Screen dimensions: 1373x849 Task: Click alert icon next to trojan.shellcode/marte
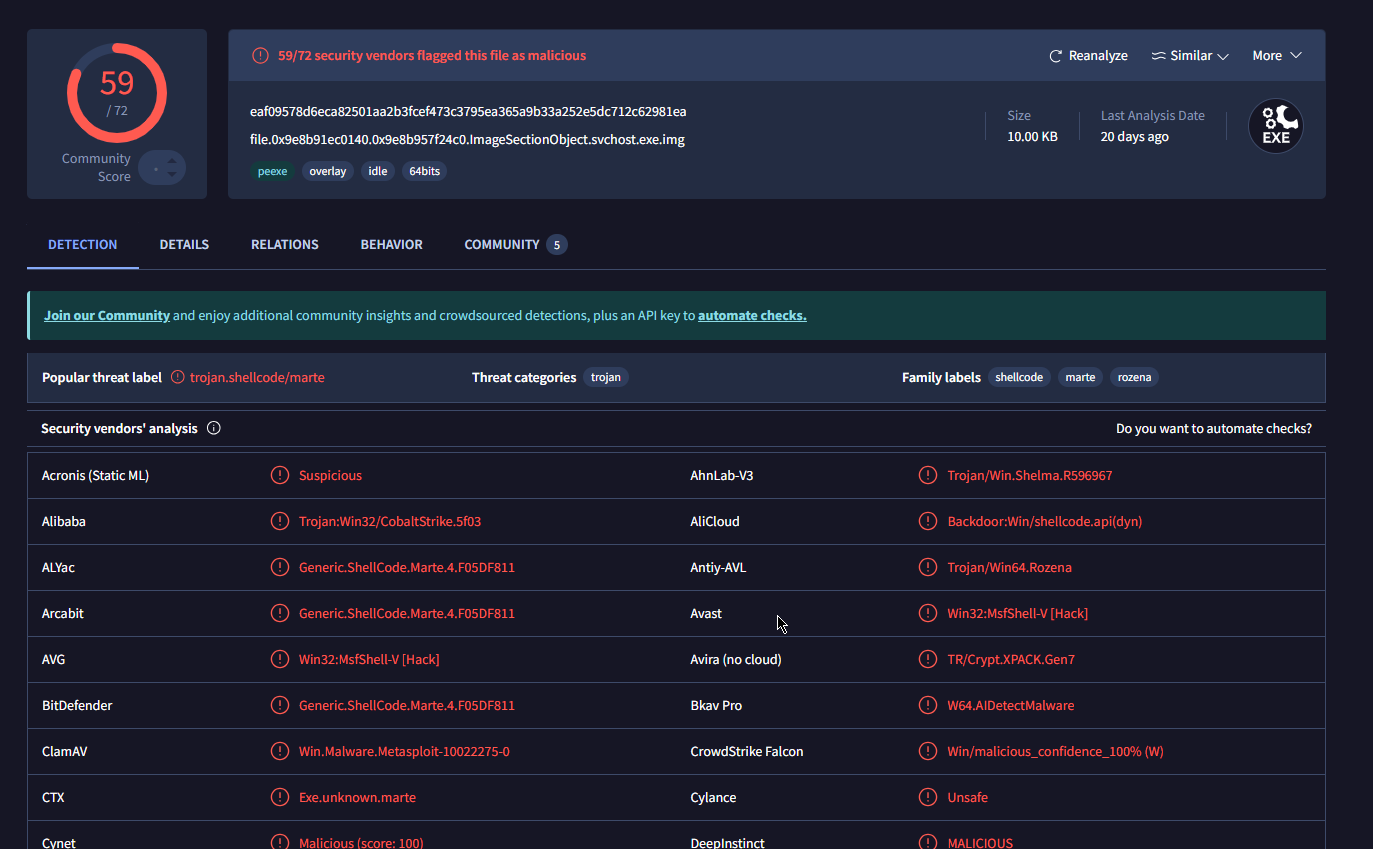[x=178, y=378]
